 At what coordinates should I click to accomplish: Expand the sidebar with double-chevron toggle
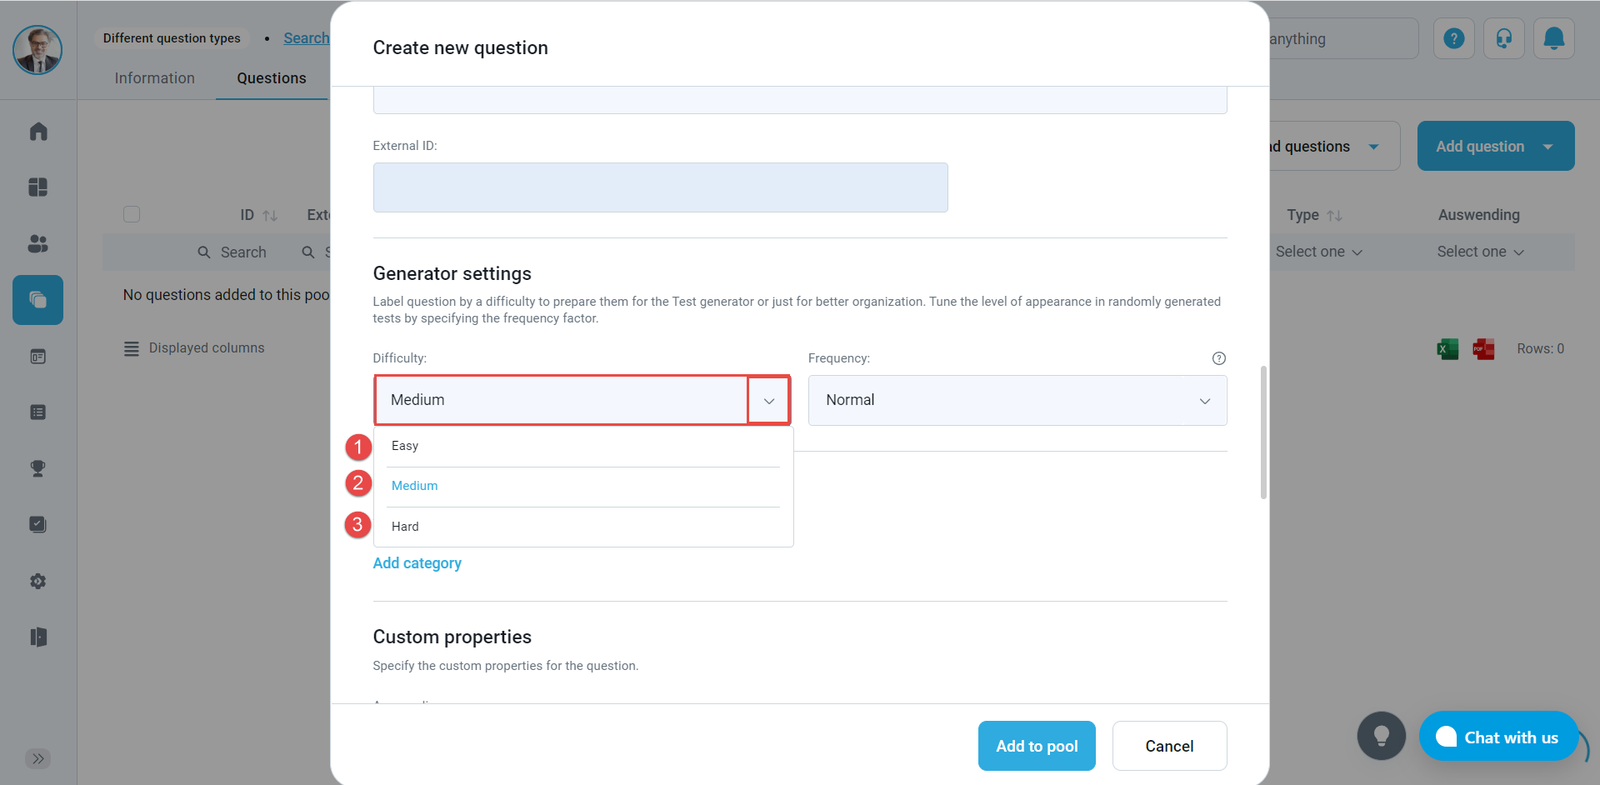pyautogui.click(x=38, y=758)
